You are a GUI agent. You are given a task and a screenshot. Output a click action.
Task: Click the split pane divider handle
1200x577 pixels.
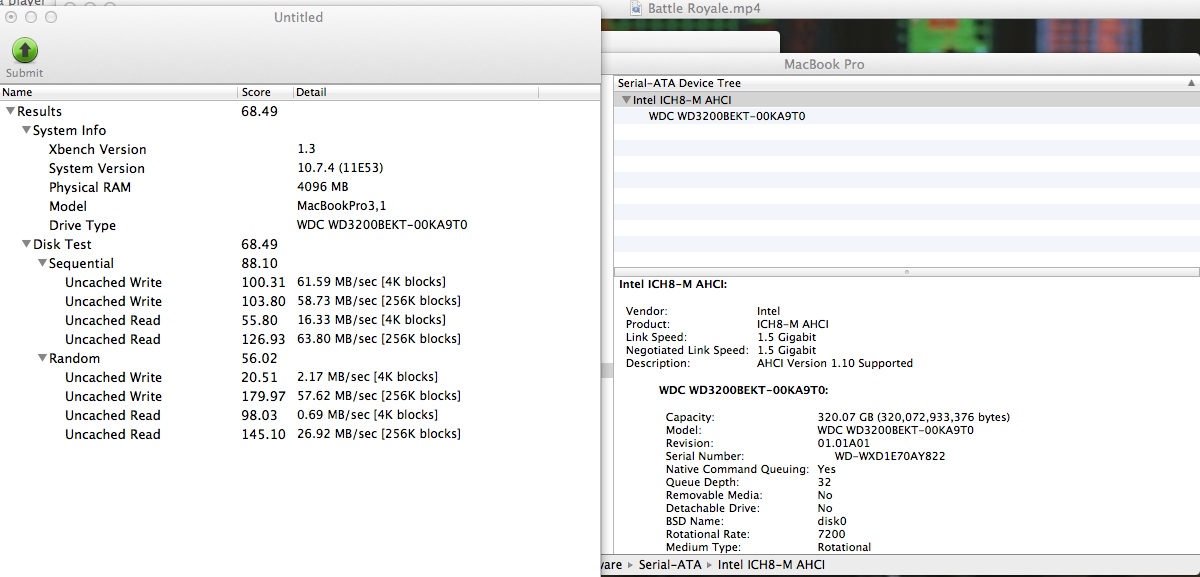(906, 271)
